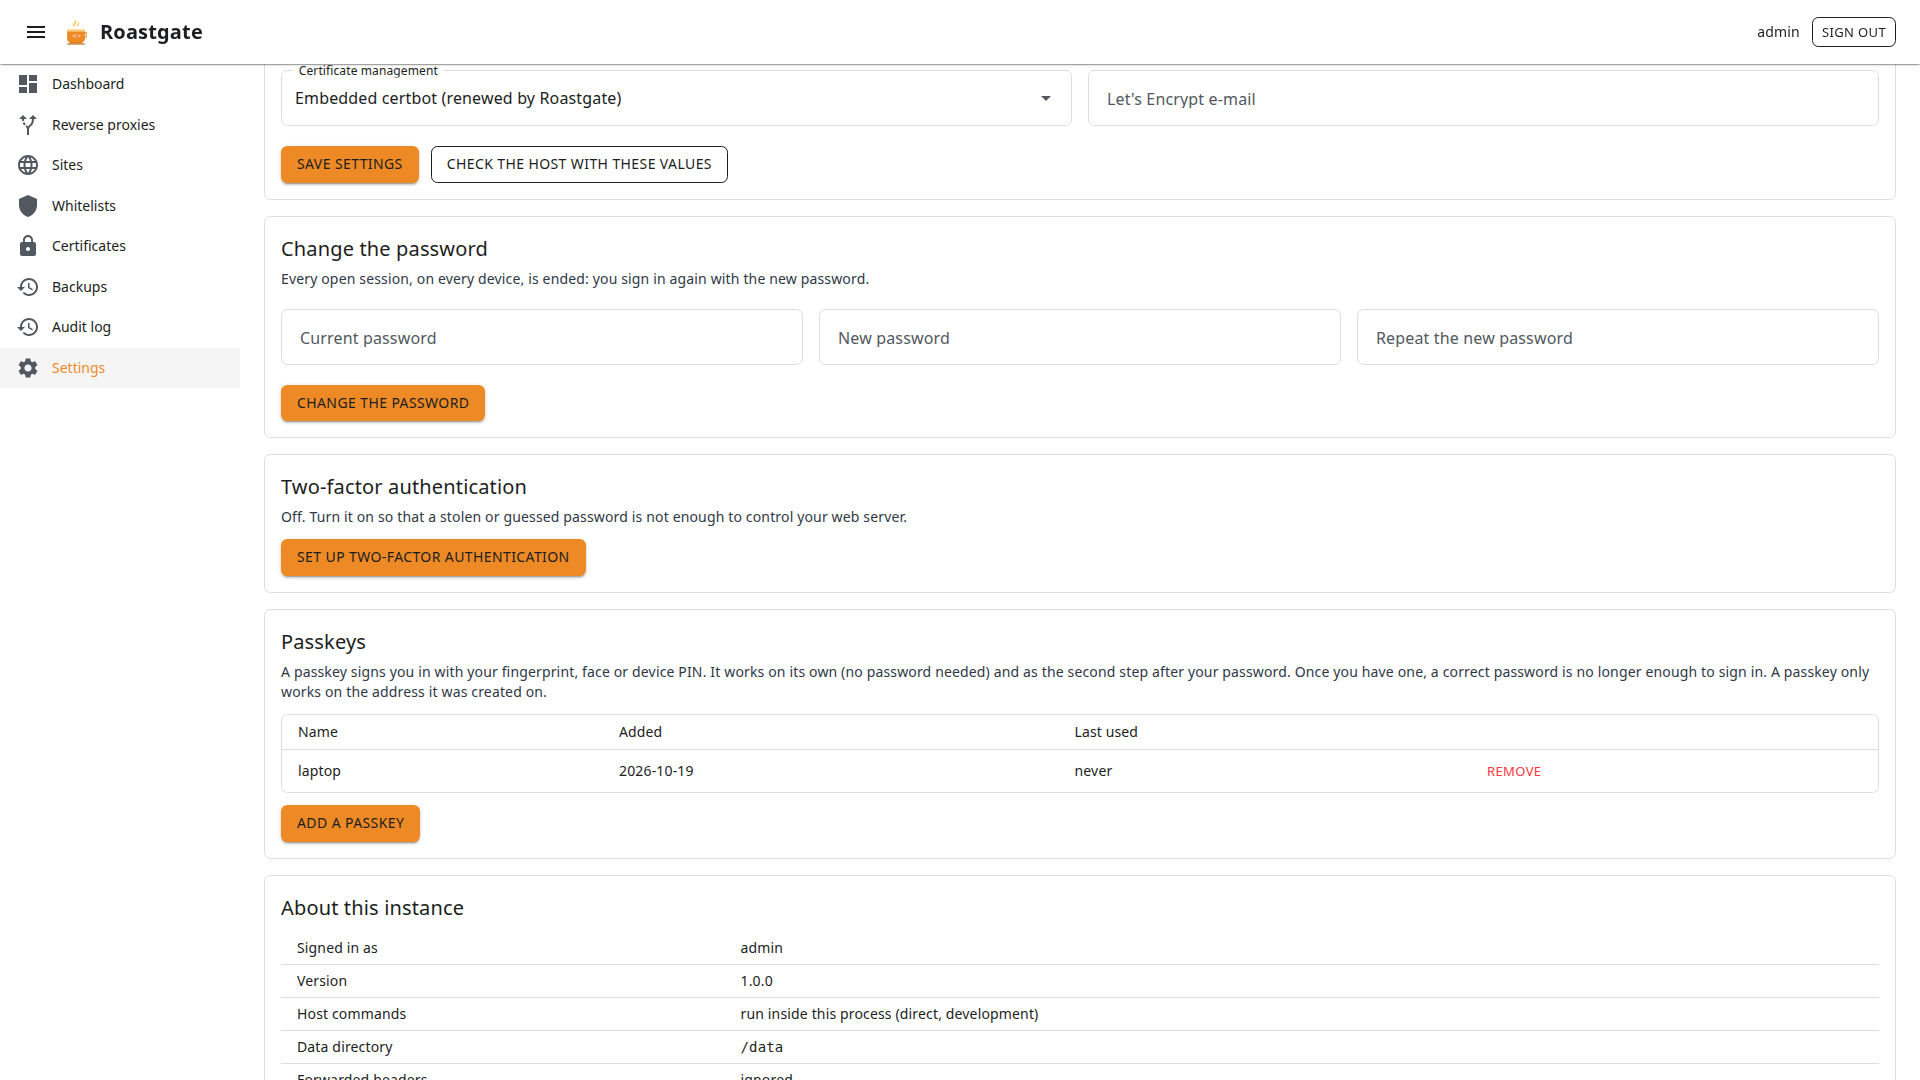The height and width of the screenshot is (1080, 1920).
Task: Click the Signed in as admin value
Action: (761, 948)
